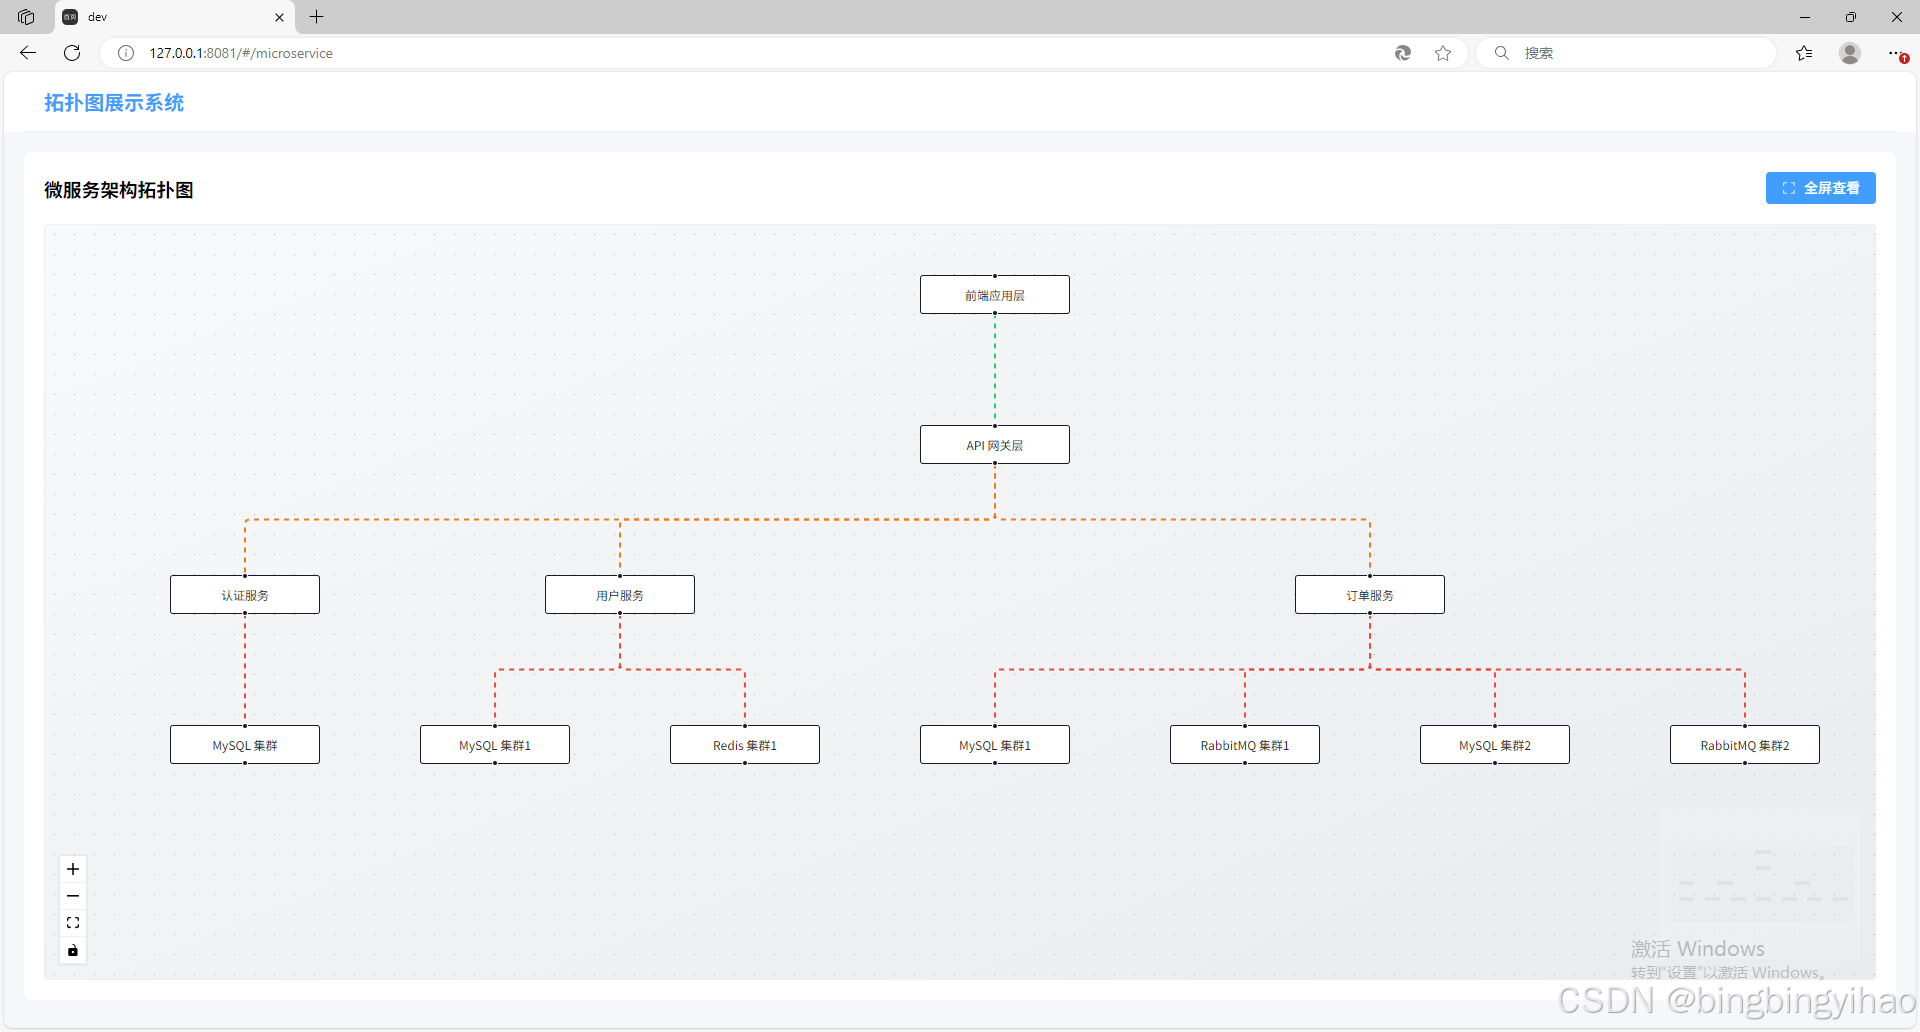The height and width of the screenshot is (1032, 1920).
Task: Click the refresh-style icon beside the favorite star
Action: pos(1403,53)
